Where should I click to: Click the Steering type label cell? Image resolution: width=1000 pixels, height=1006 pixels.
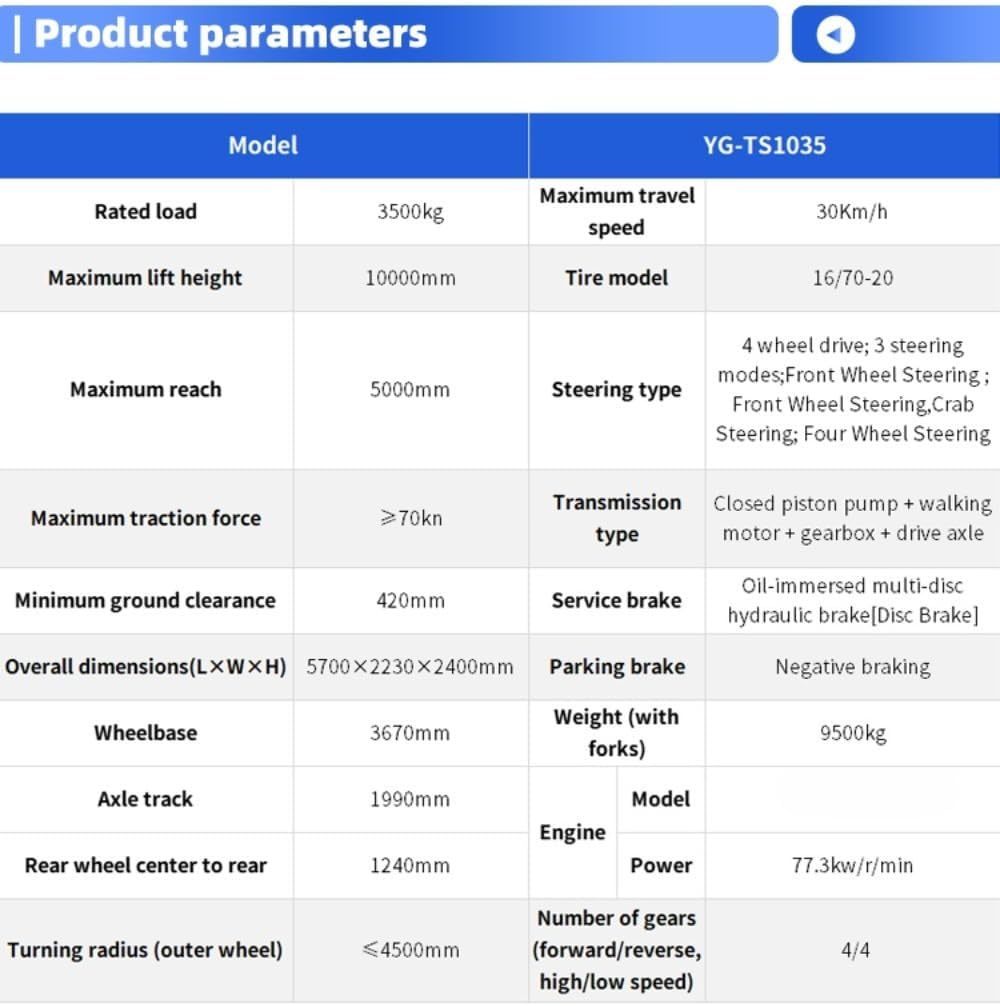pyautogui.click(x=616, y=390)
